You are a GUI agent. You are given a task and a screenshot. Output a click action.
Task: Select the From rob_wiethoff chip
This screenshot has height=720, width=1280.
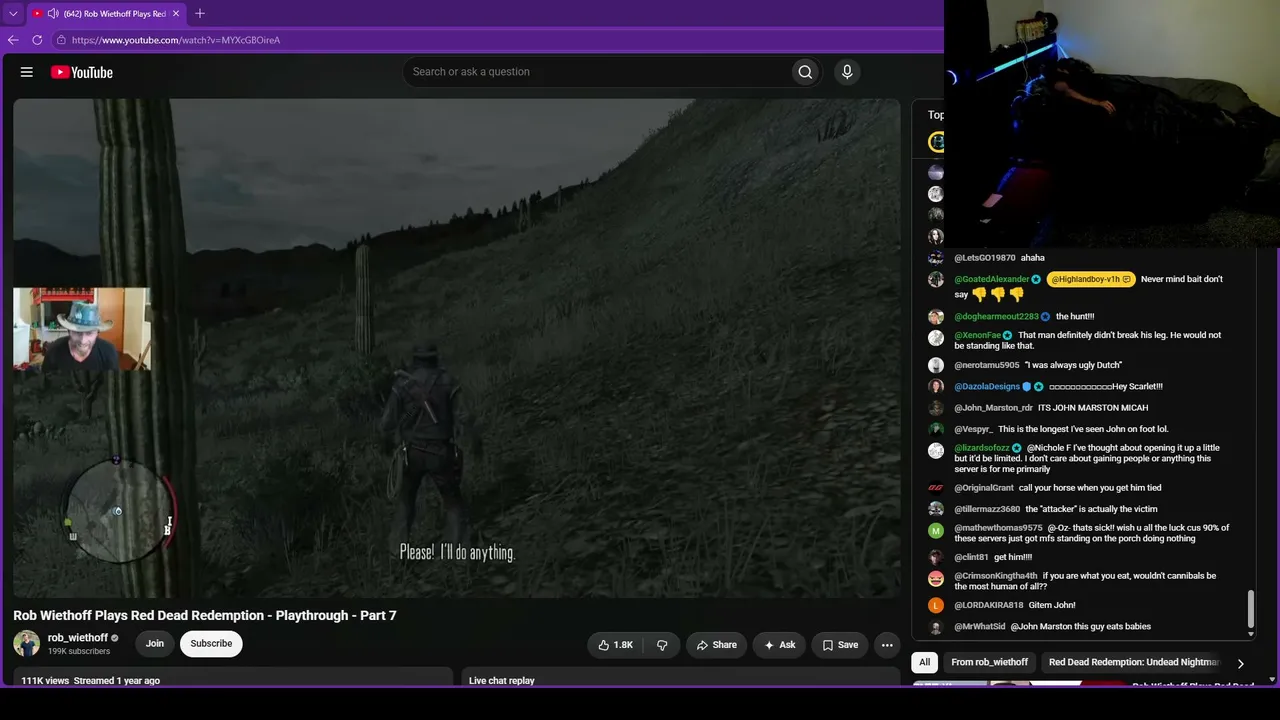pyautogui.click(x=989, y=662)
